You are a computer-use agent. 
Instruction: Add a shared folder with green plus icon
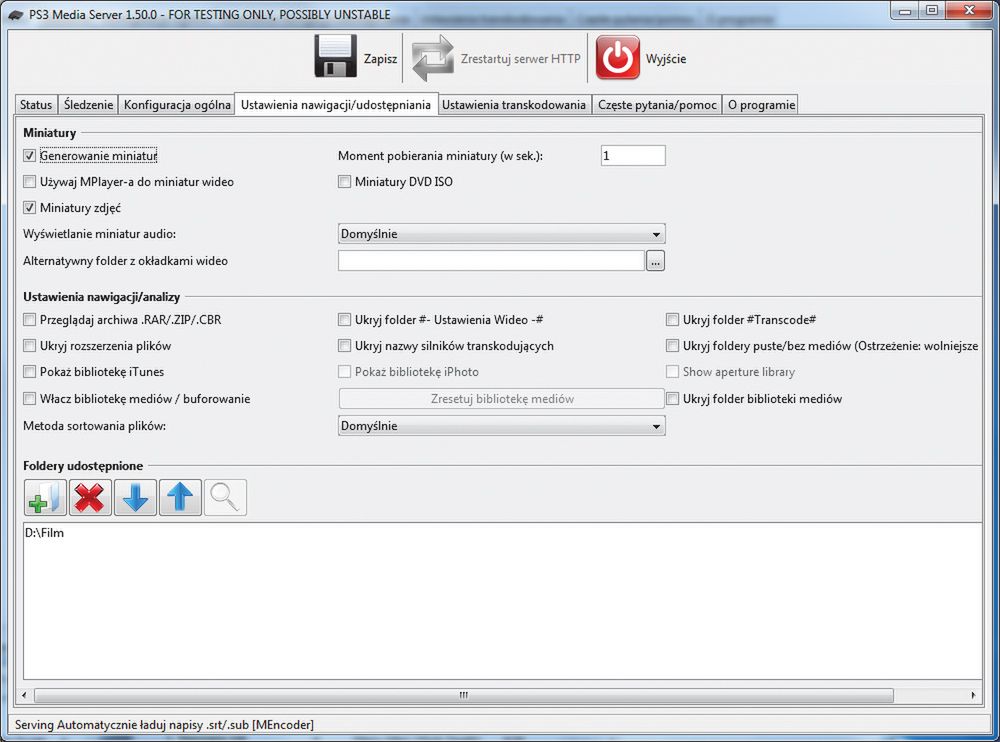point(45,498)
